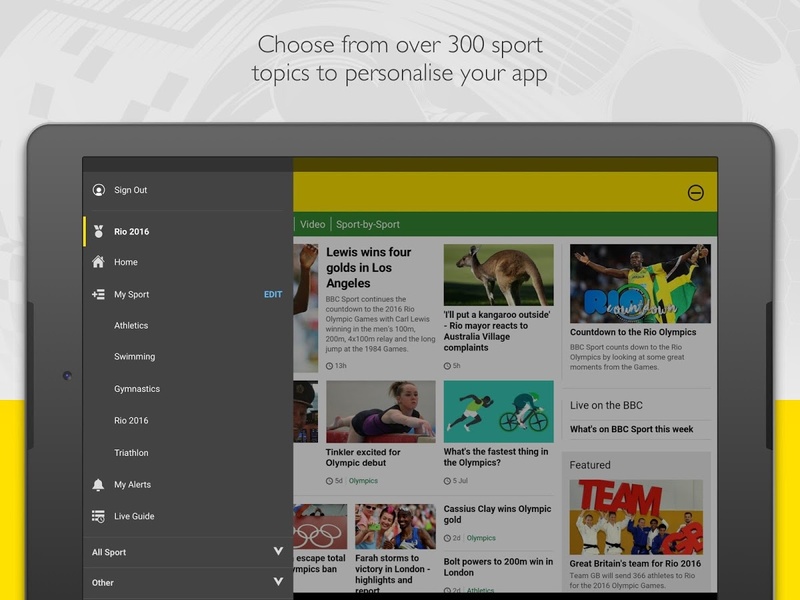This screenshot has height=600, width=800.
Task: Open Countdown to the Rio Olympics headline
Action: click(633, 332)
